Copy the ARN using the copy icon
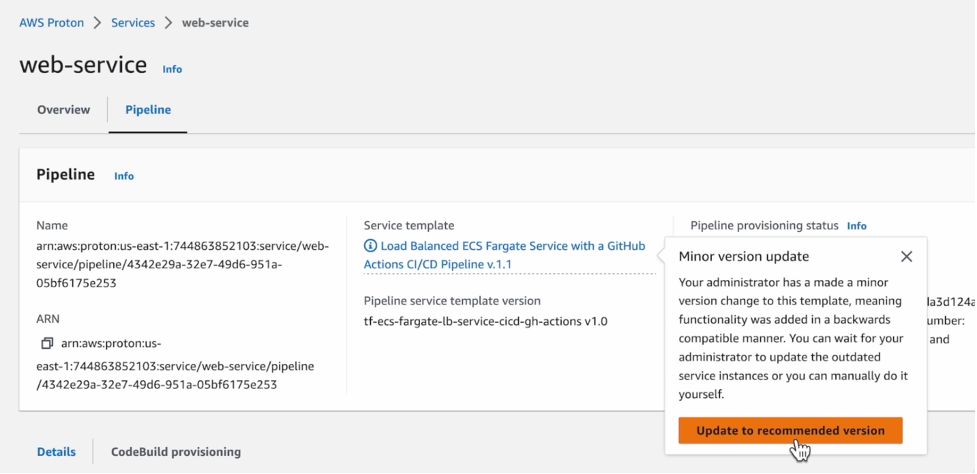The width and height of the screenshot is (977, 474). coord(46,343)
